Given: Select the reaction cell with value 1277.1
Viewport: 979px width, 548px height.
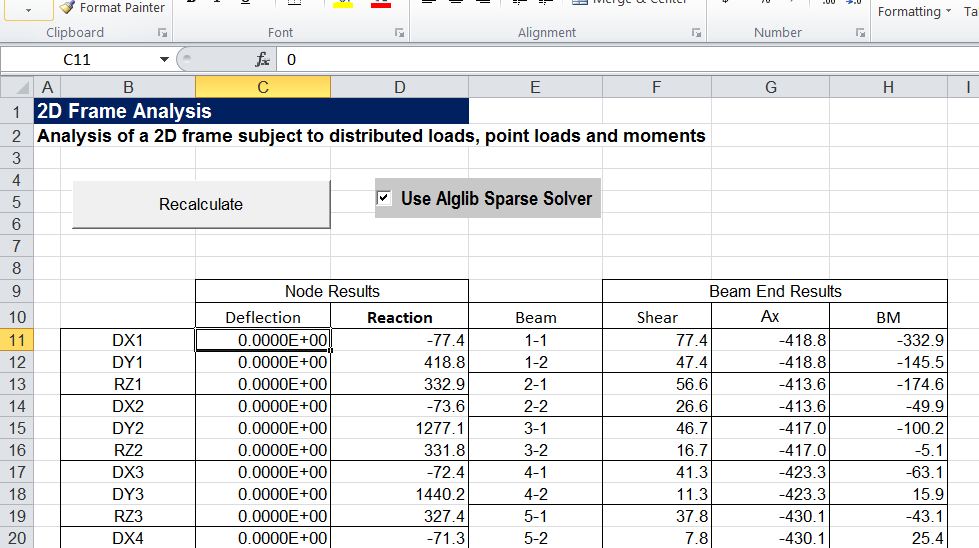Looking at the screenshot, I should coord(400,428).
